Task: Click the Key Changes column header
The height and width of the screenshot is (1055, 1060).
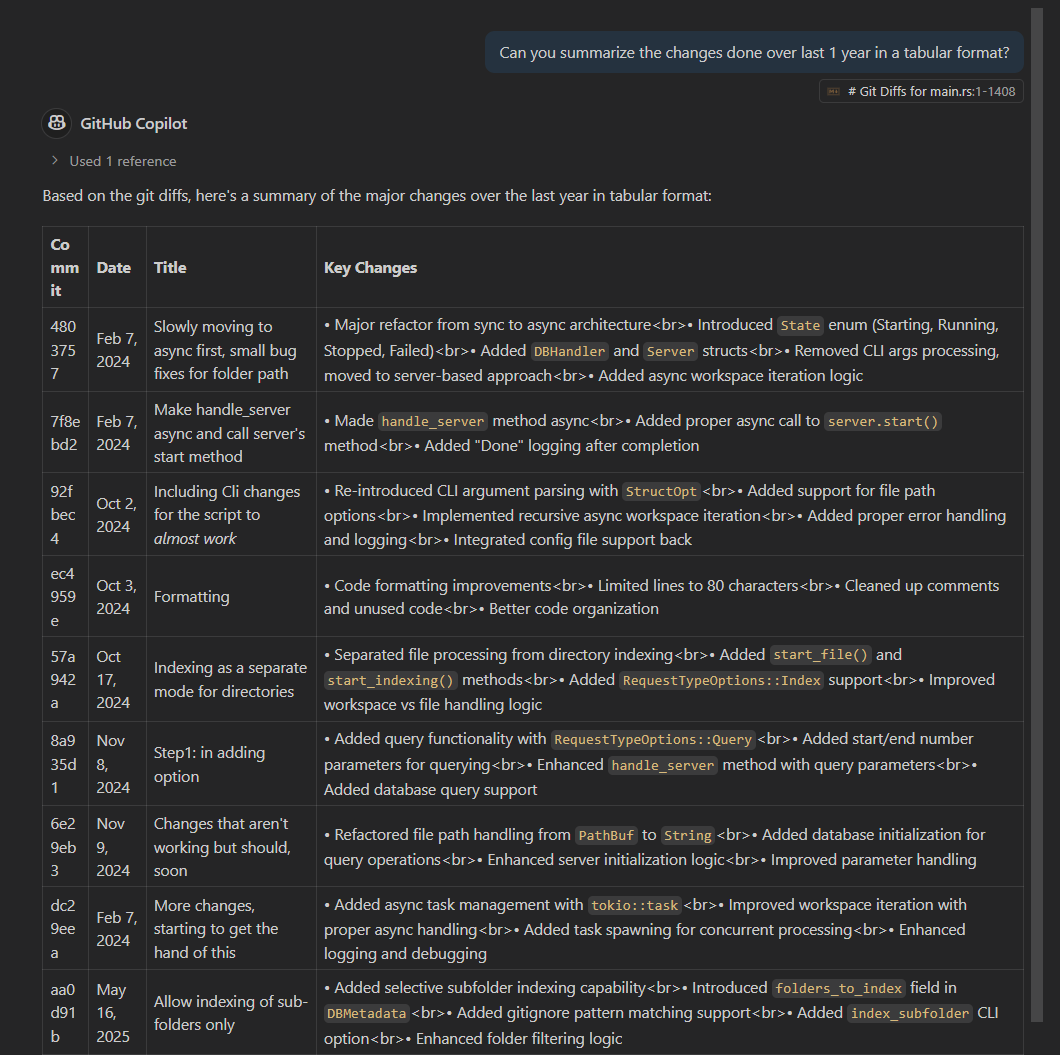Action: 370,268
